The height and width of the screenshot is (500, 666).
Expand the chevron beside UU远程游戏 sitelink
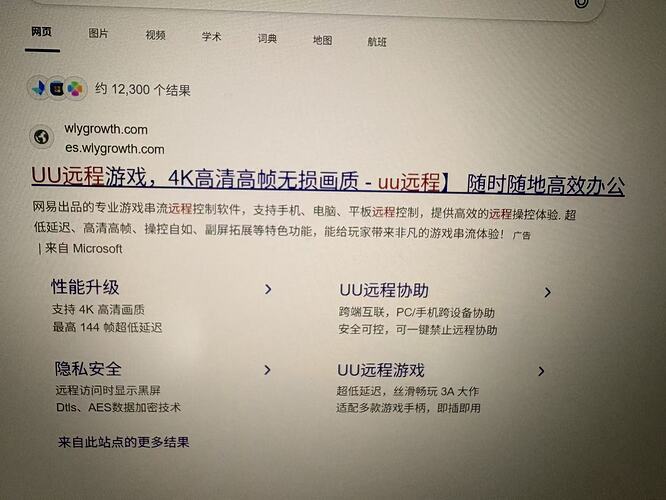pos(541,371)
